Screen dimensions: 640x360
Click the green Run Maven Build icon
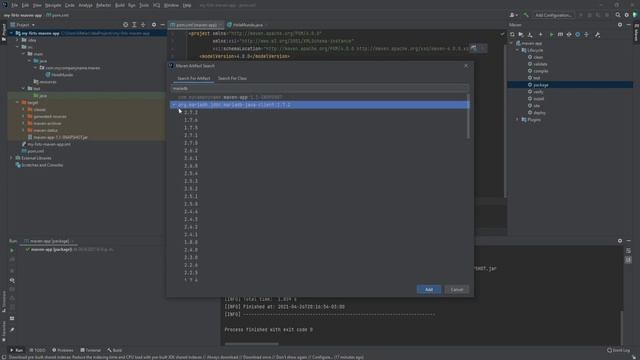coord(551,35)
